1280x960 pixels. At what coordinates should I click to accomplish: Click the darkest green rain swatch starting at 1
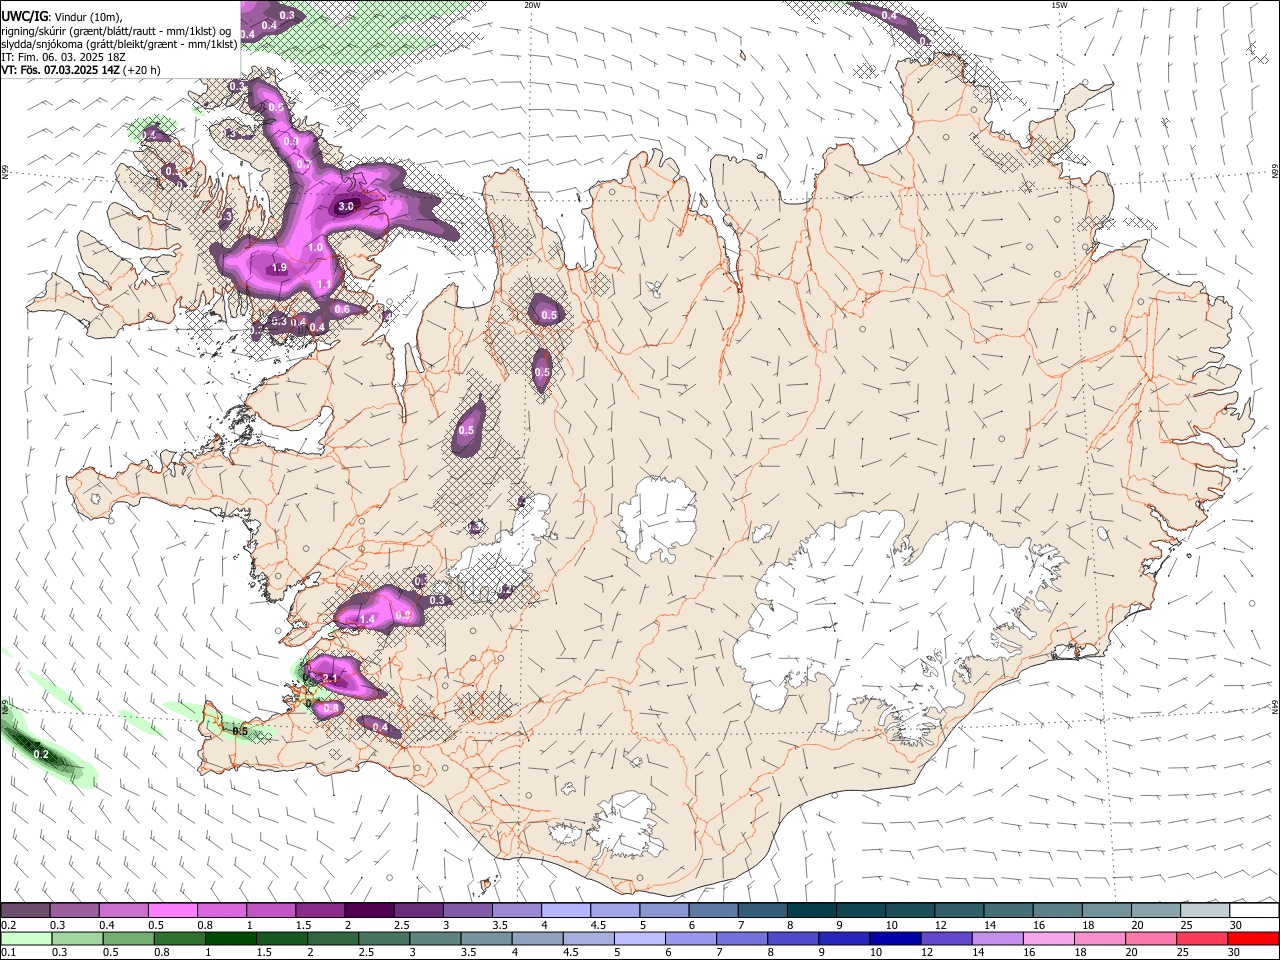(230, 938)
